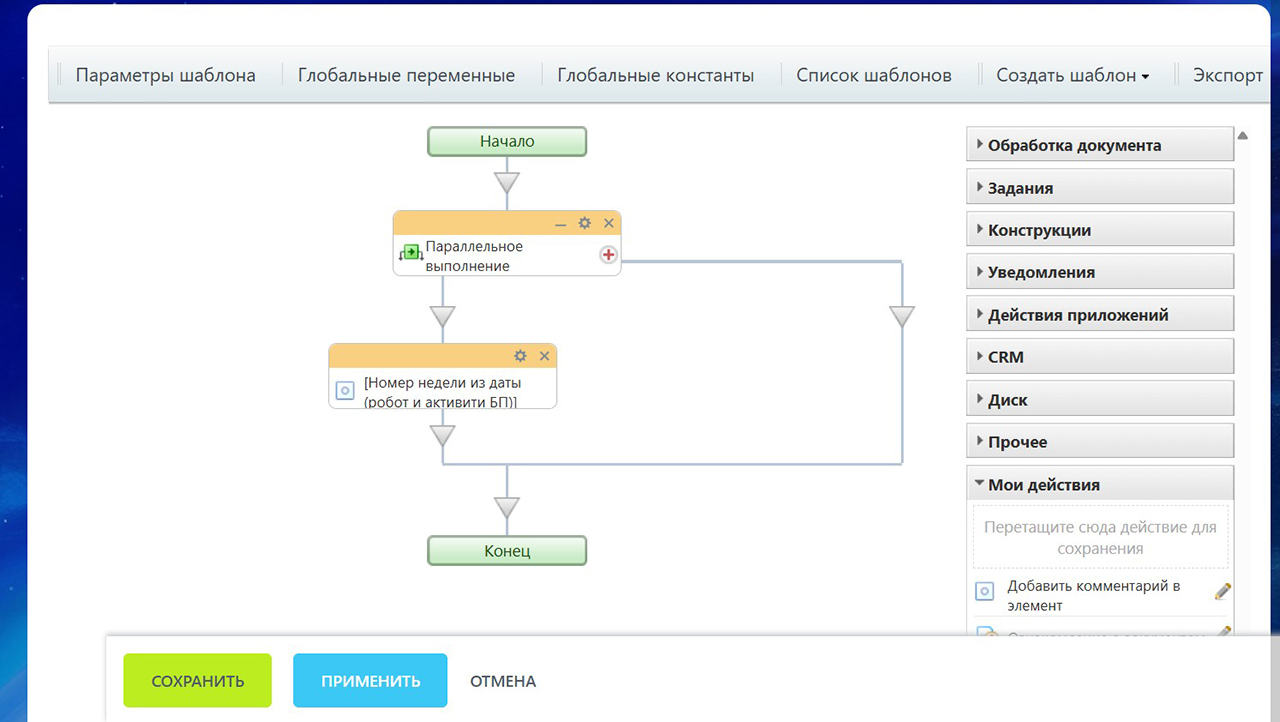Open the Создать шаблон dropdown
Image resolution: width=1280 pixels, height=722 pixels.
click(x=1073, y=75)
